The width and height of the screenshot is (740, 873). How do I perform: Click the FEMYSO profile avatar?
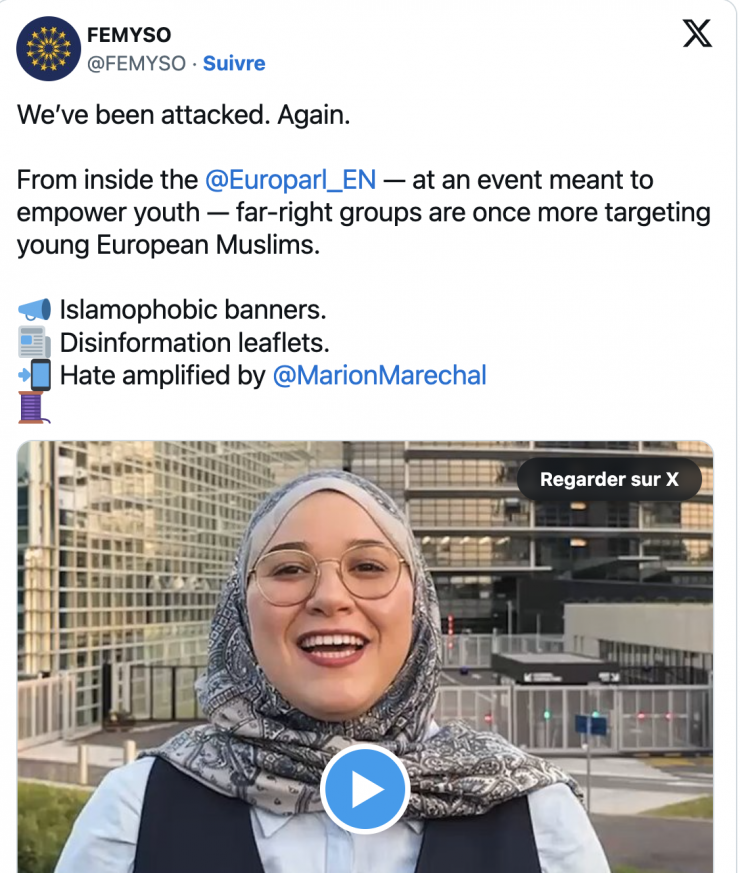pos(48,49)
